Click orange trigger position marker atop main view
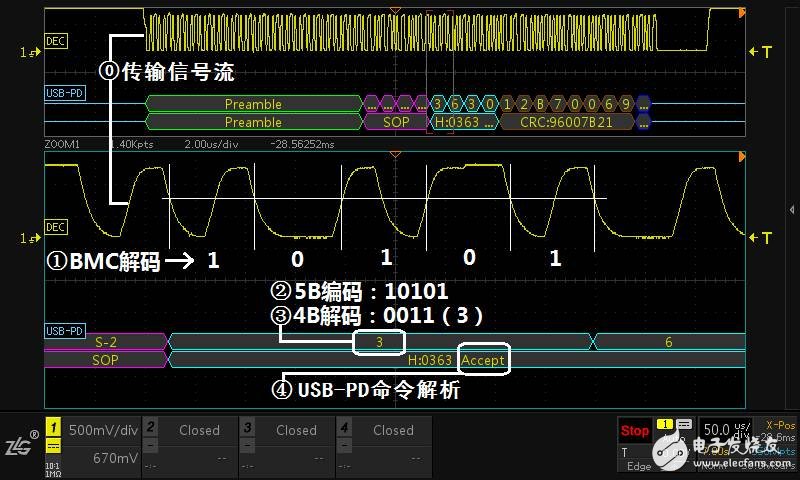 tap(395, 10)
